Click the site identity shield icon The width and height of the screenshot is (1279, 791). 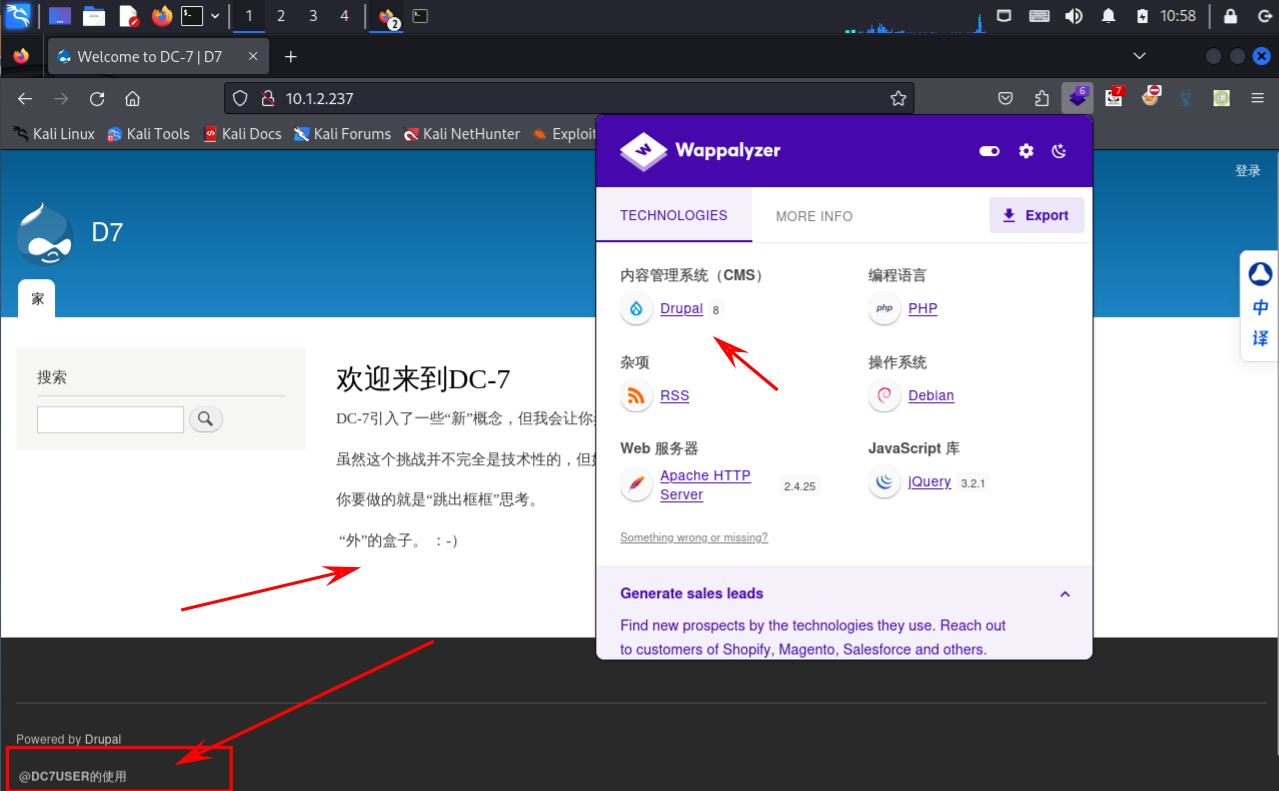[240, 98]
